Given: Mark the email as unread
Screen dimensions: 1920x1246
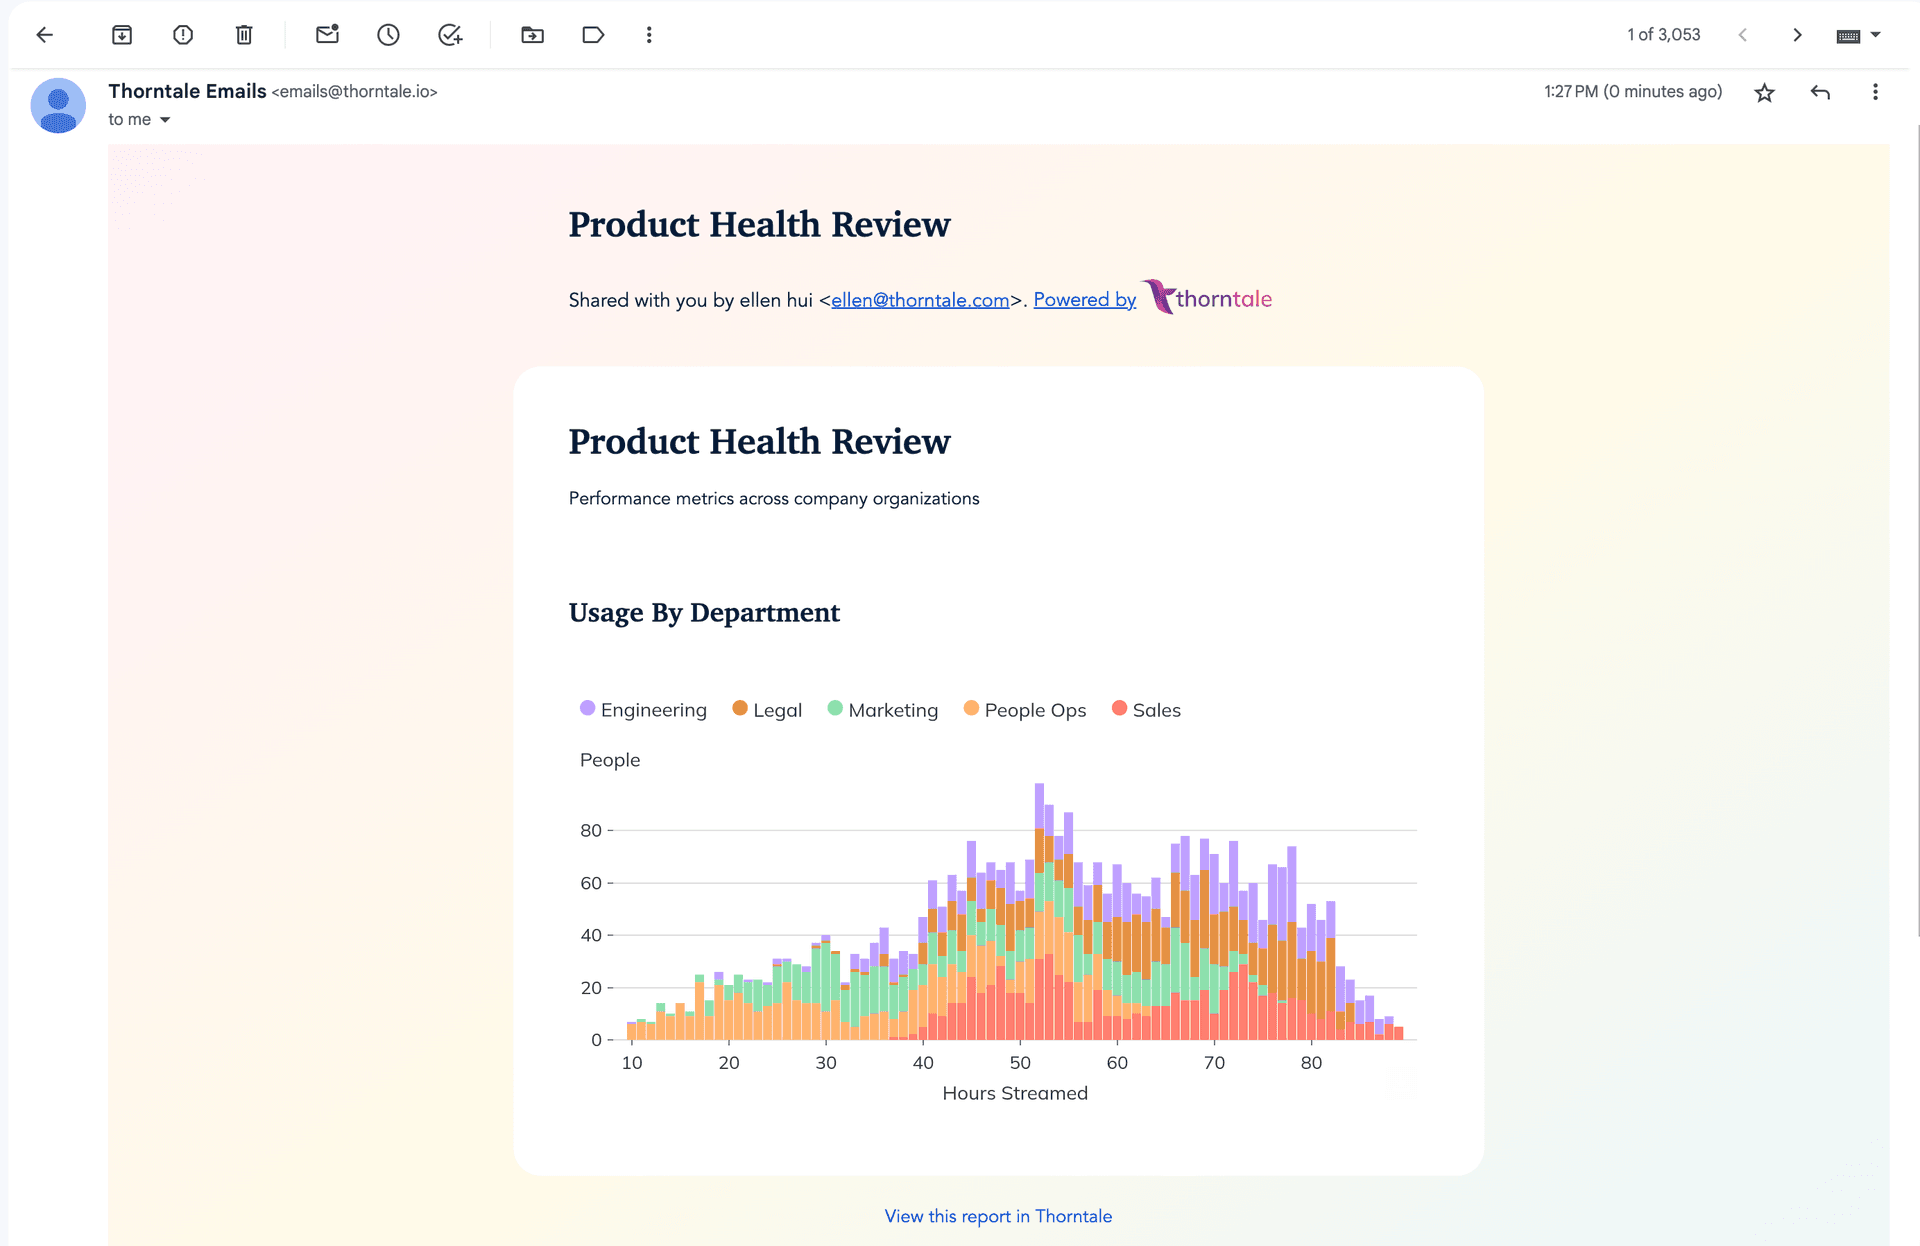Looking at the screenshot, I should [327, 35].
